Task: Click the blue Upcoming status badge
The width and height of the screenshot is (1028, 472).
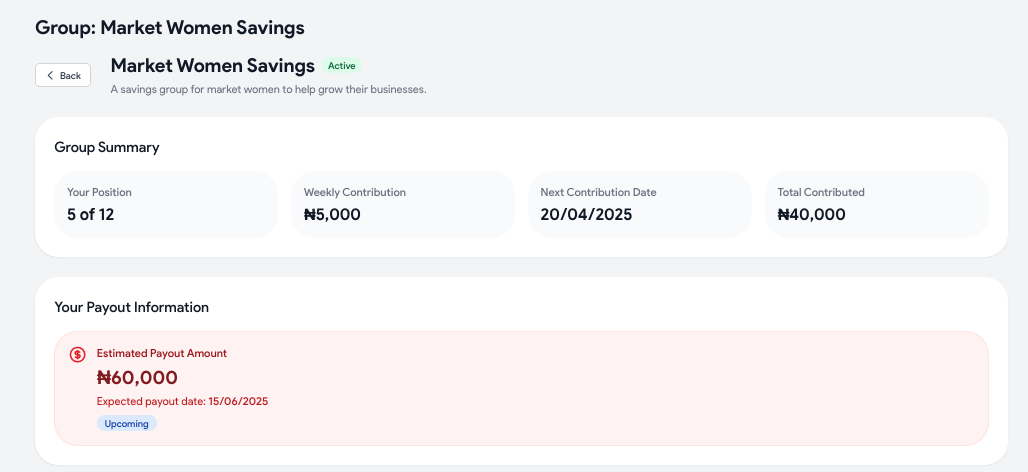Action: point(127,423)
